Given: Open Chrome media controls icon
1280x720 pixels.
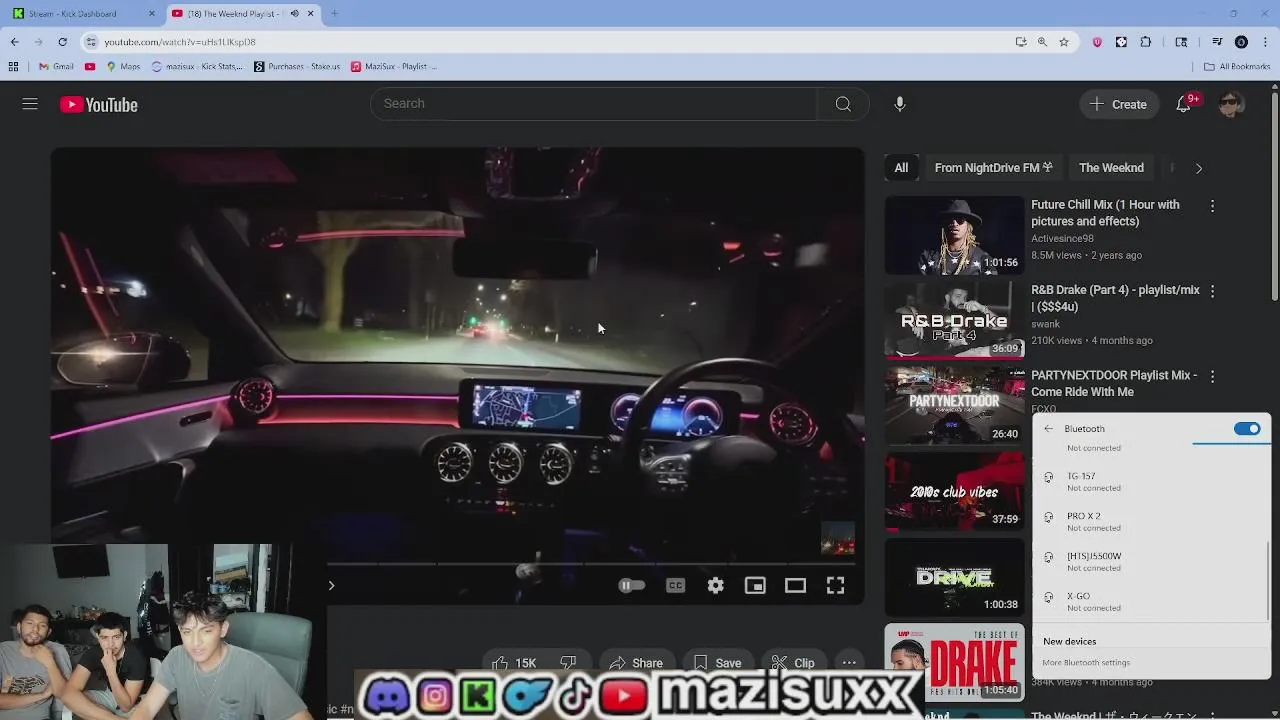Looking at the screenshot, I should click(1217, 42).
